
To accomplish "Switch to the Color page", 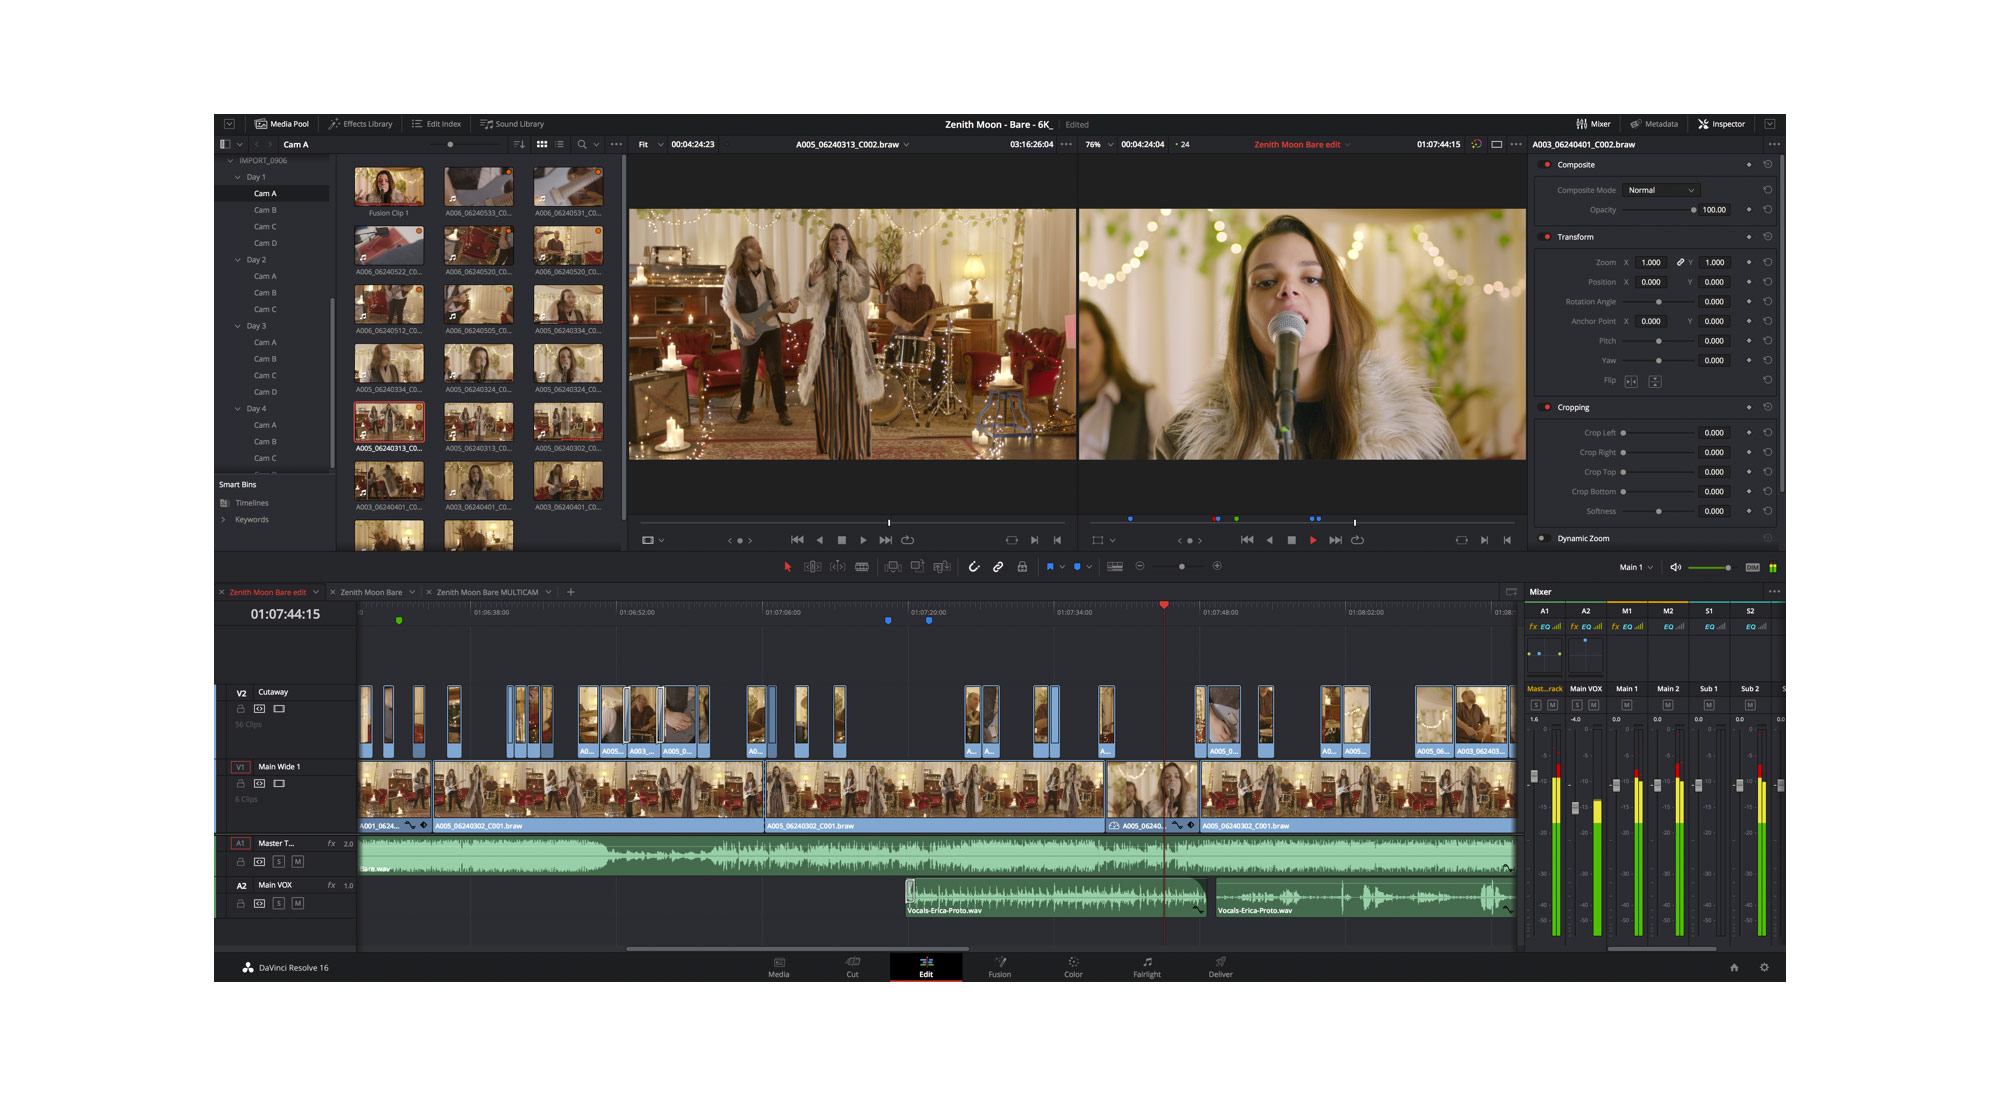I will pyautogui.click(x=1073, y=967).
